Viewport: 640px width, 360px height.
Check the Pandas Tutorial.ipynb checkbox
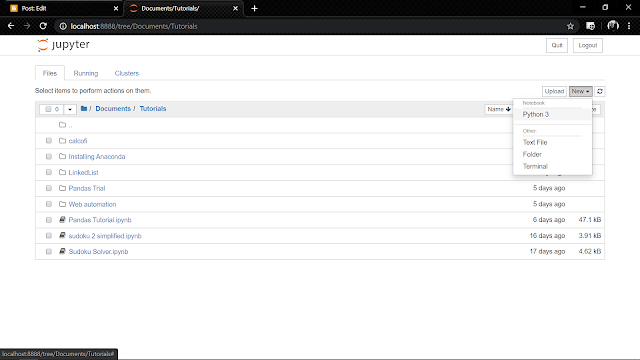pos(49,220)
